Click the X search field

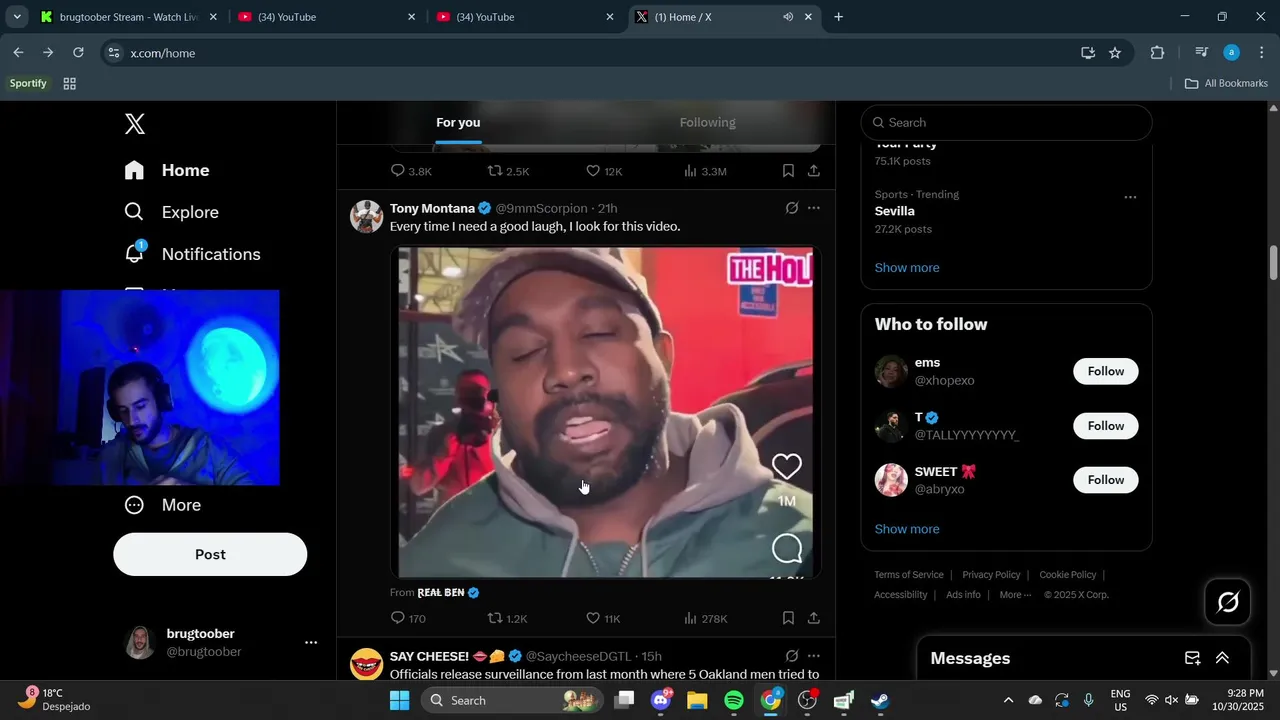point(1006,122)
